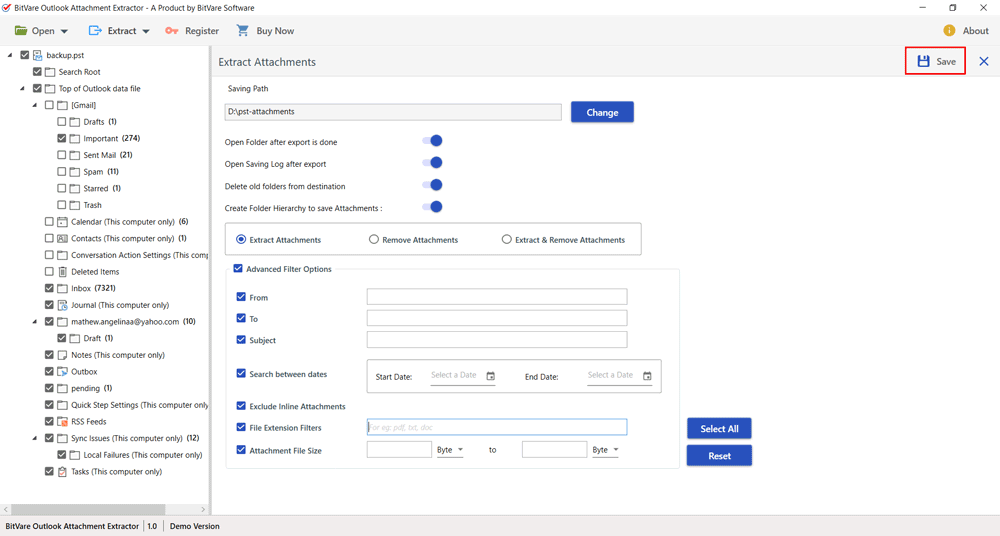This screenshot has height=536, width=1000.
Task: Collapse the Sync Issues tree node
Action: coord(35,438)
